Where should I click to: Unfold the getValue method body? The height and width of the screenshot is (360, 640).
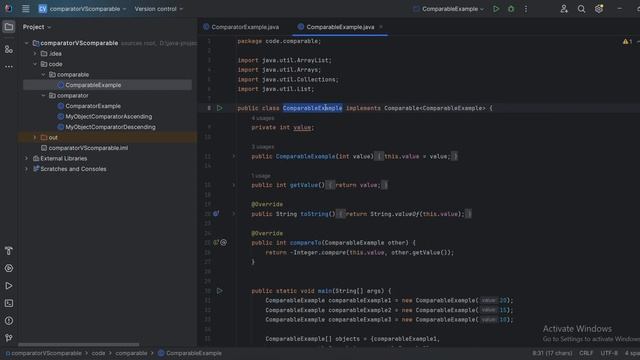pyautogui.click(x=234, y=185)
